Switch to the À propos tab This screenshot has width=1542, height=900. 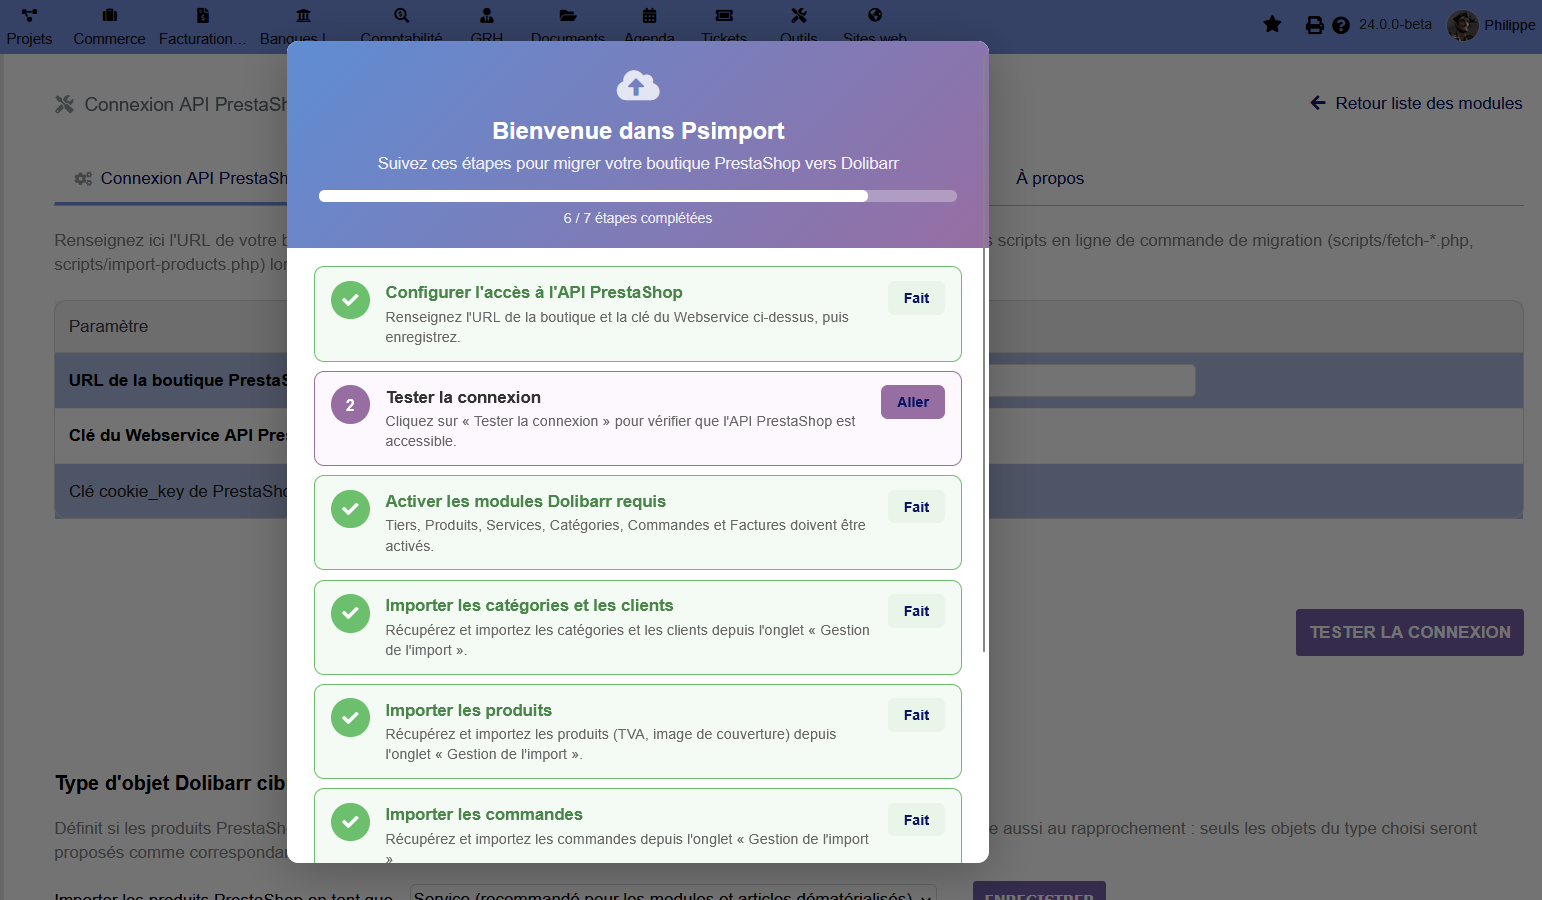click(x=1050, y=178)
